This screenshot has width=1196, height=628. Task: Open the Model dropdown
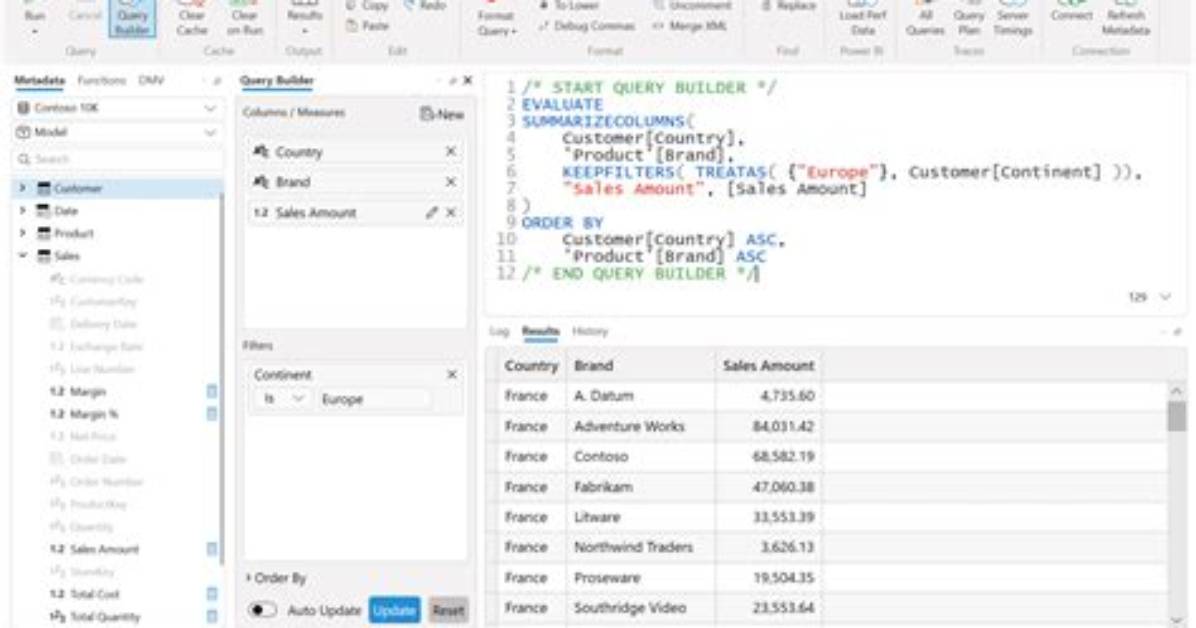(x=117, y=133)
